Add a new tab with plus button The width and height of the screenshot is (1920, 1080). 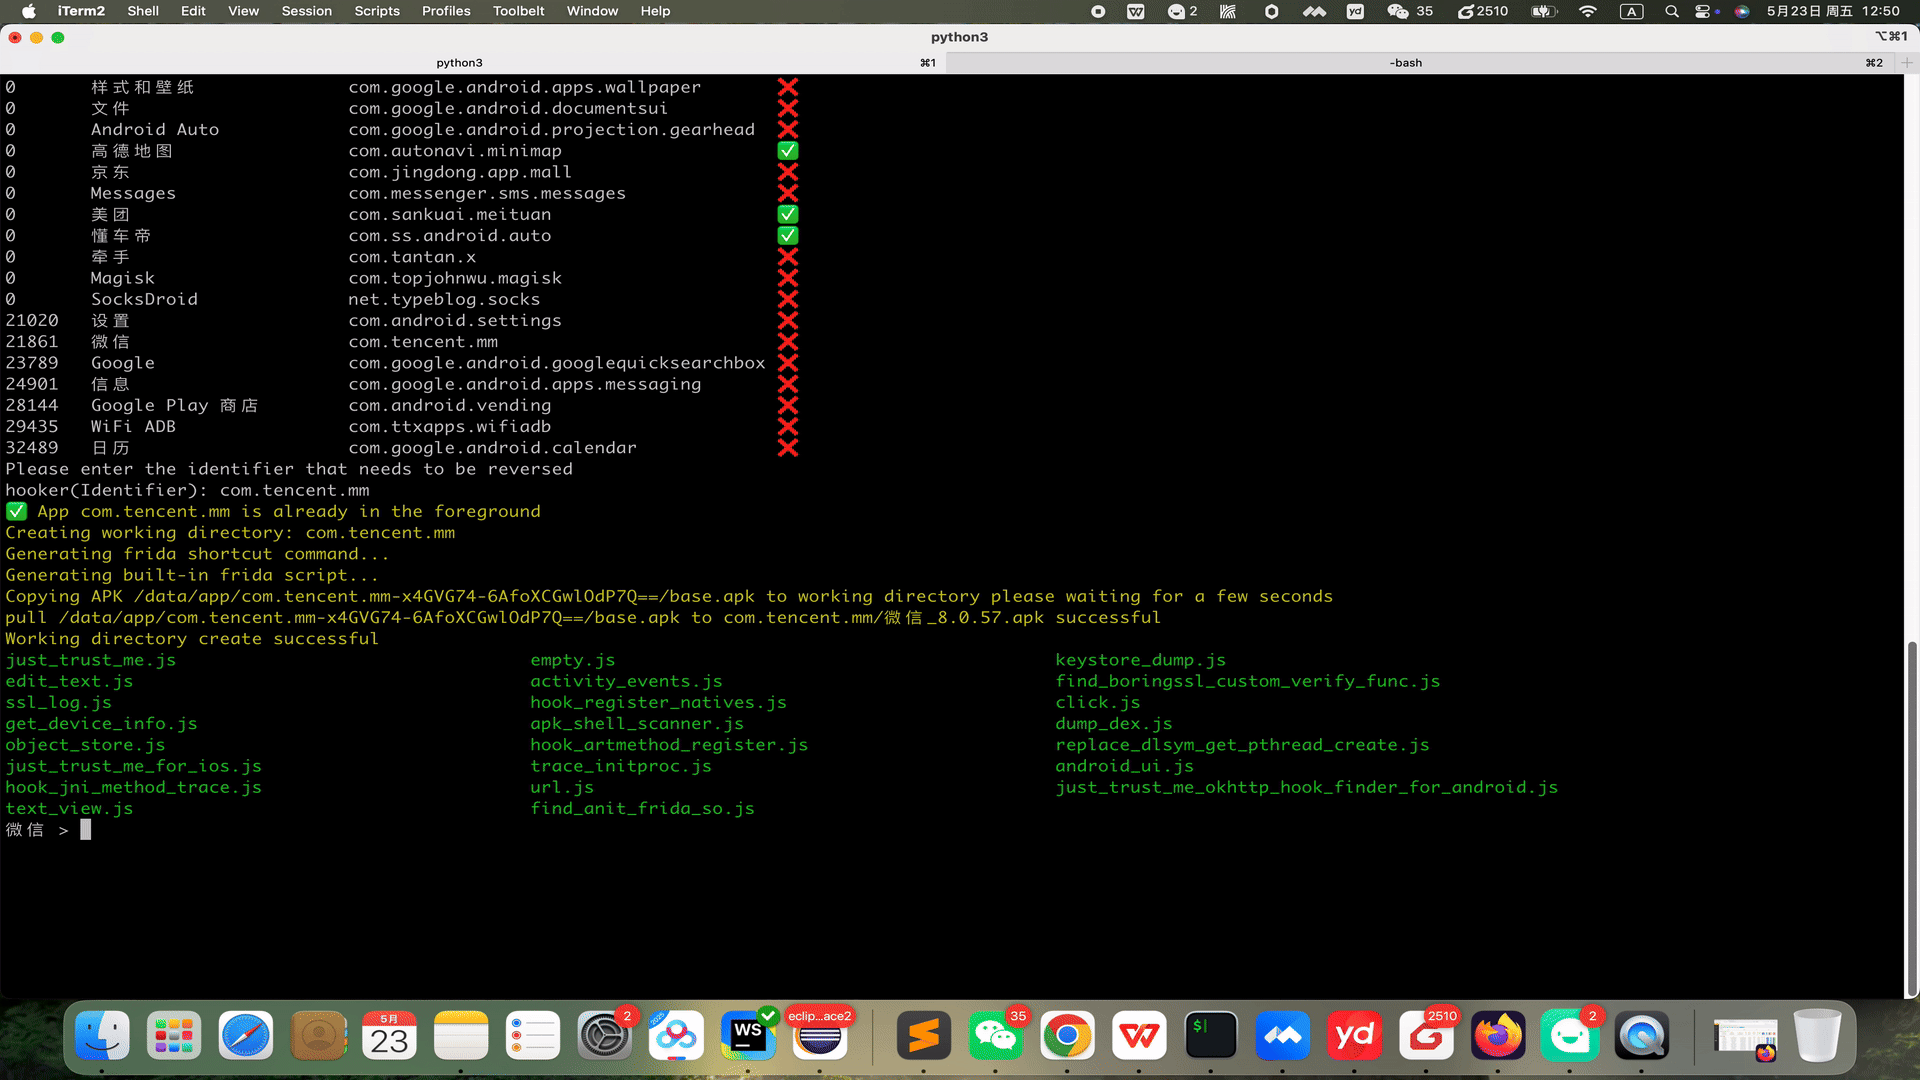tap(1907, 62)
